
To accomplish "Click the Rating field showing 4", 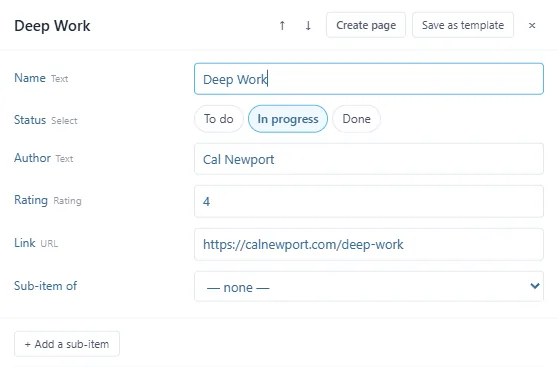I will (x=369, y=201).
